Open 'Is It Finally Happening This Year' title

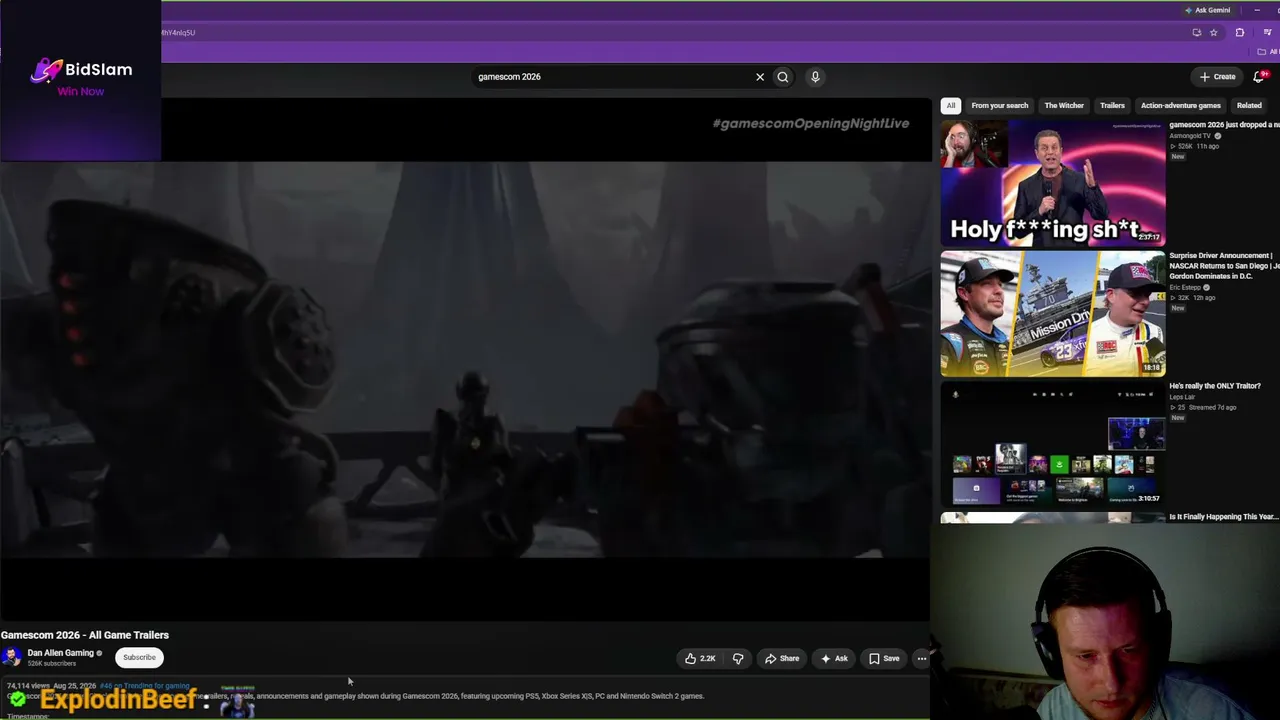coord(1223,517)
